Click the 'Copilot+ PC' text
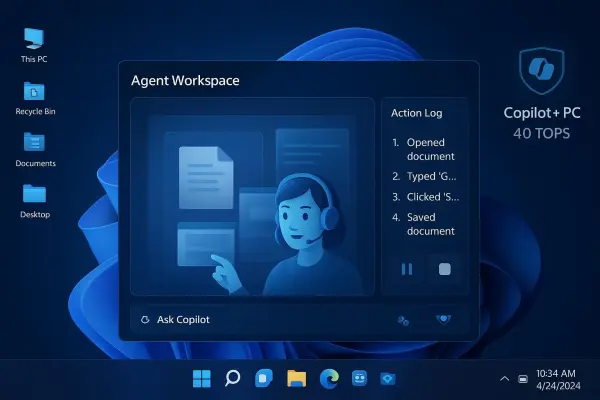 click(542, 113)
